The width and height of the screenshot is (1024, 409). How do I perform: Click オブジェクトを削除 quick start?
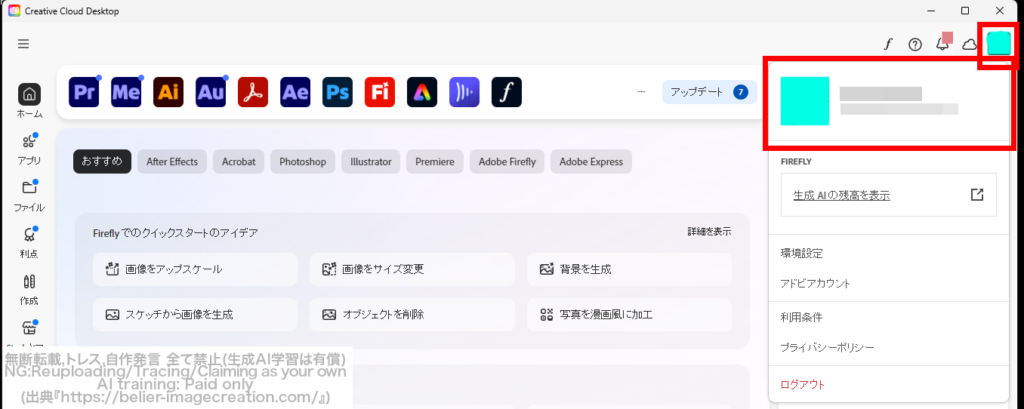click(x=411, y=314)
